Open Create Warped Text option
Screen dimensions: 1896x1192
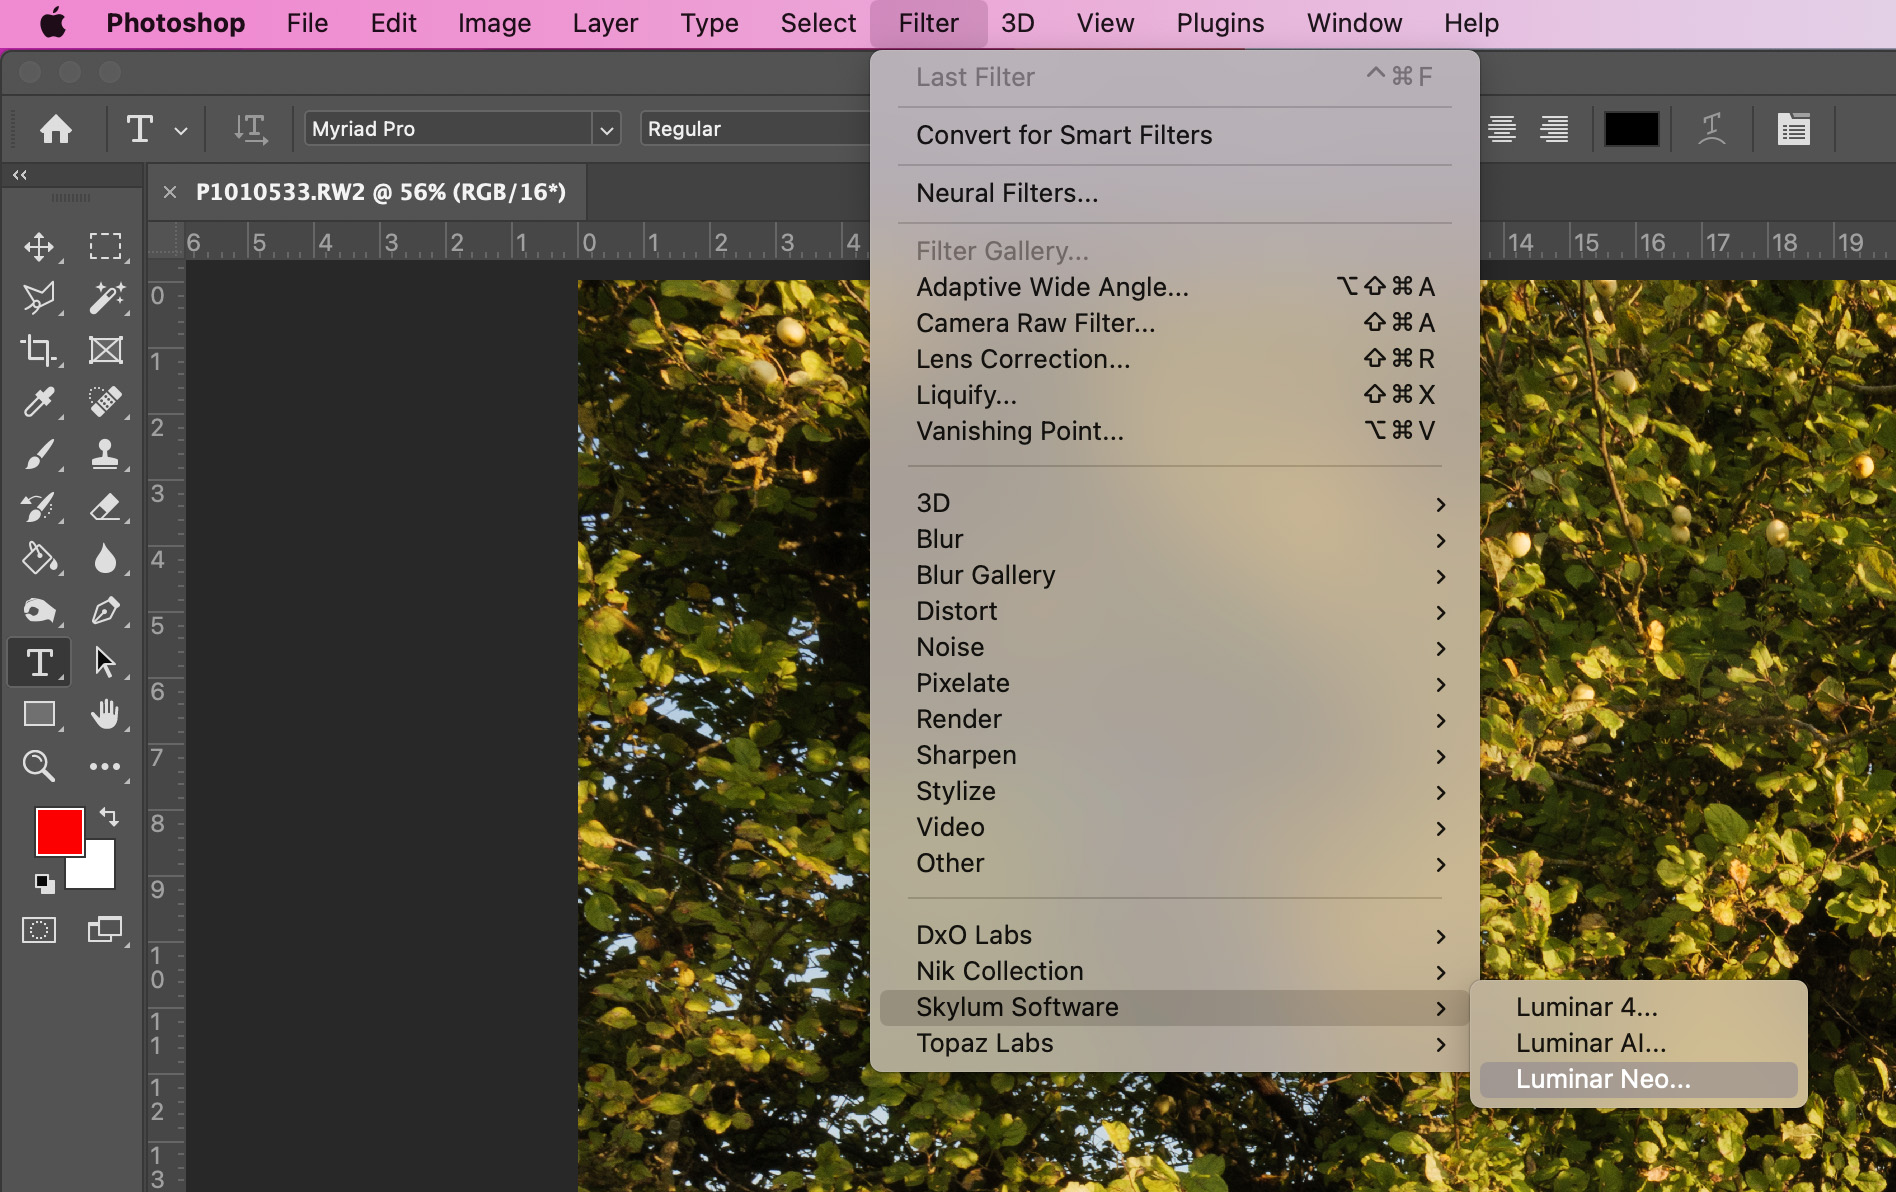[1712, 129]
